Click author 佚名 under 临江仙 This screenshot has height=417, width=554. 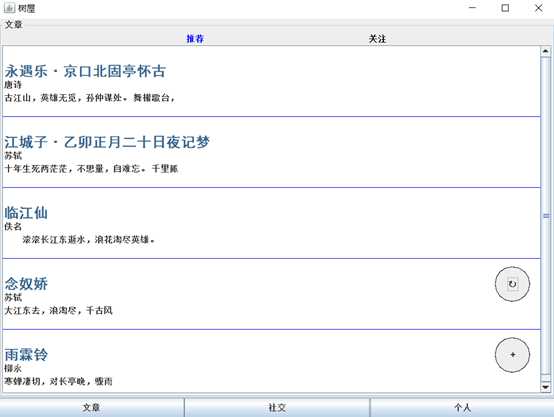pyautogui.click(x=13, y=227)
